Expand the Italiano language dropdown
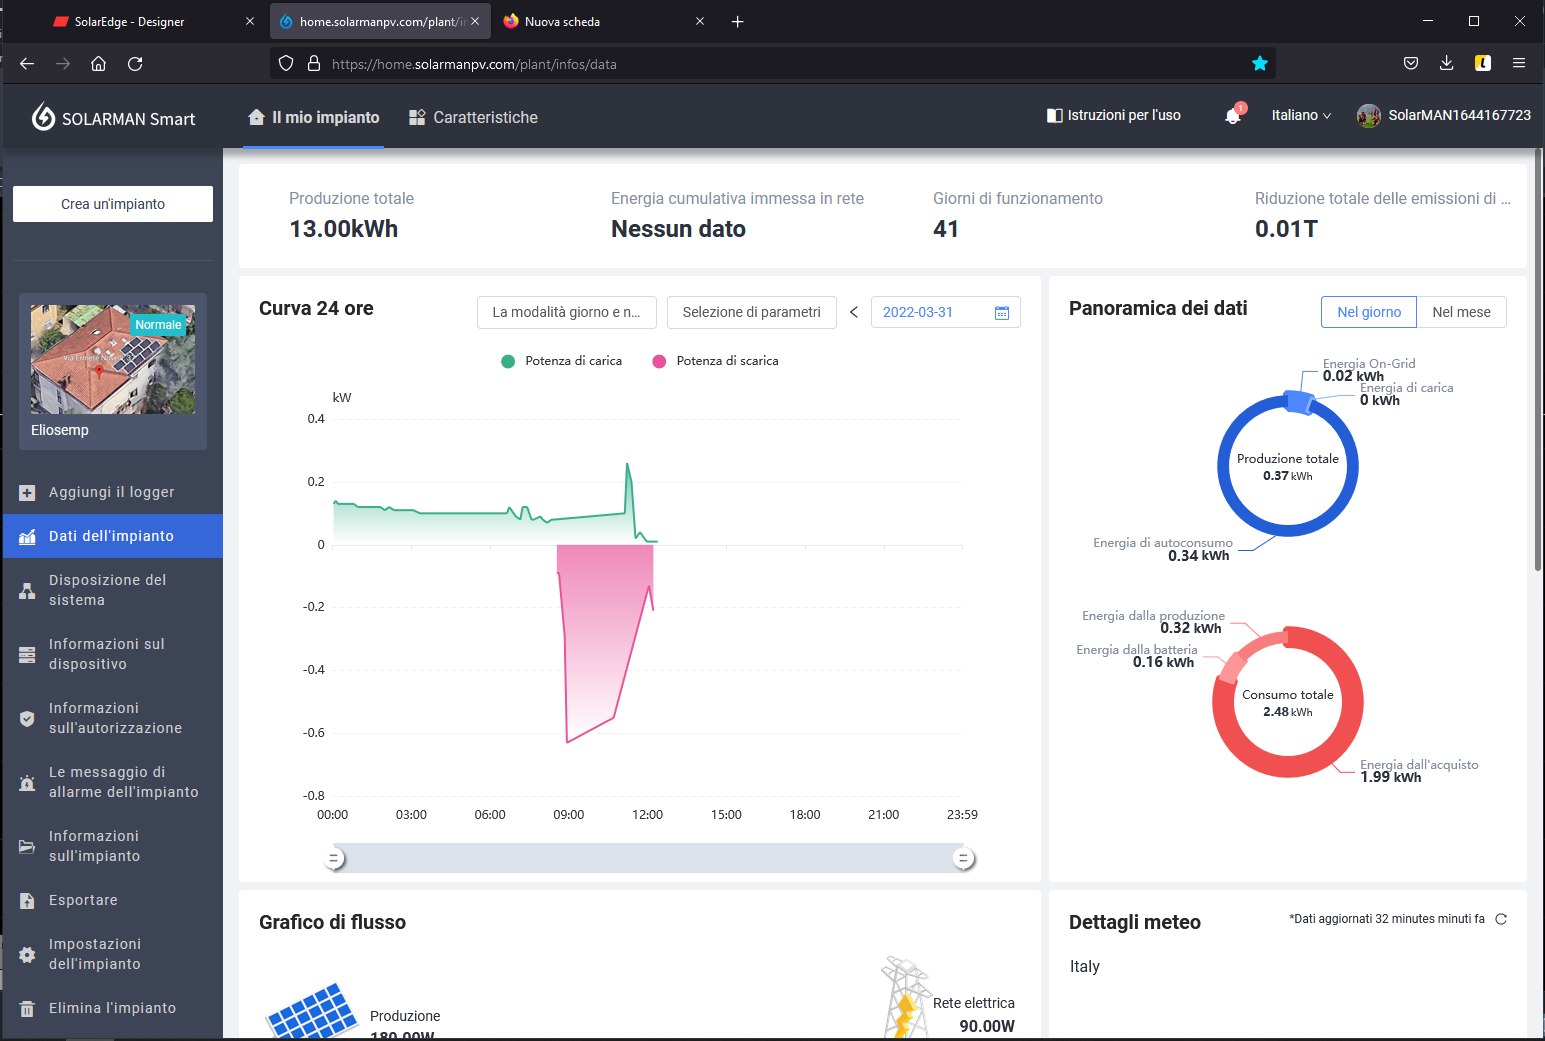Viewport: 1545px width, 1041px height. [1300, 116]
